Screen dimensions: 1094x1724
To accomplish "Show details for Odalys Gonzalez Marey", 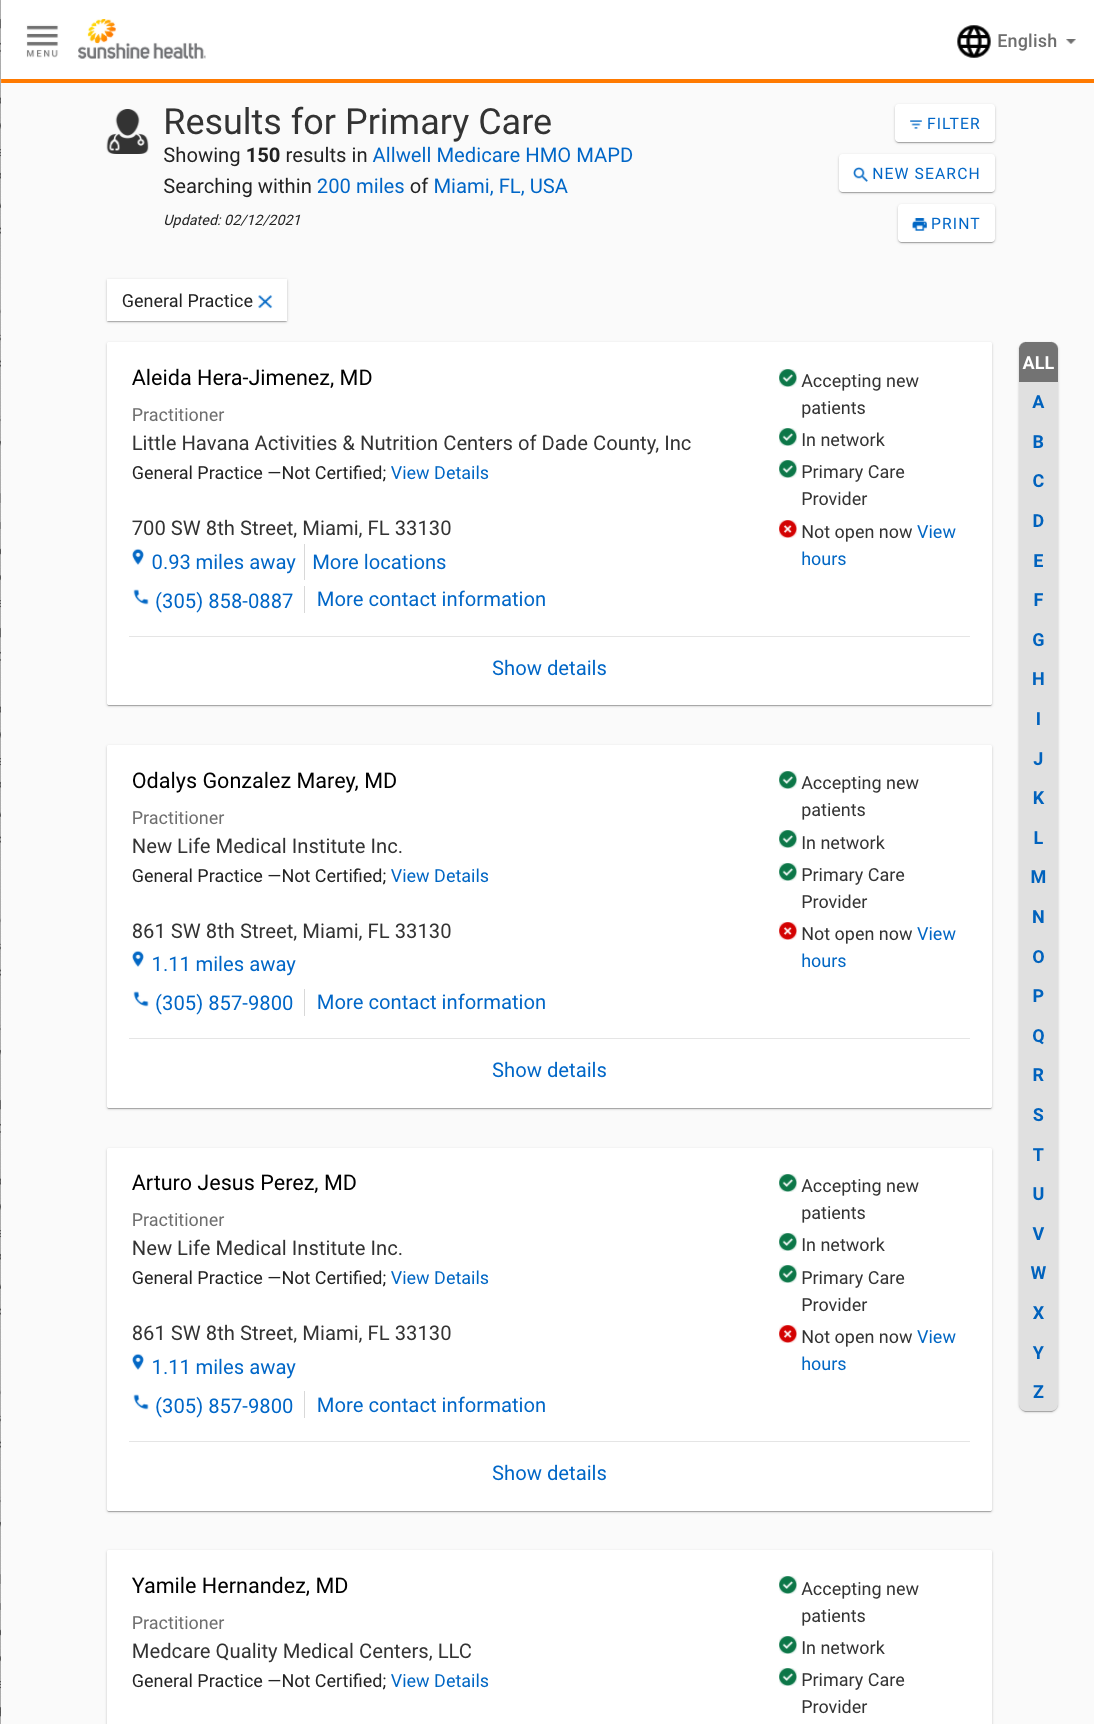I will (549, 1070).
